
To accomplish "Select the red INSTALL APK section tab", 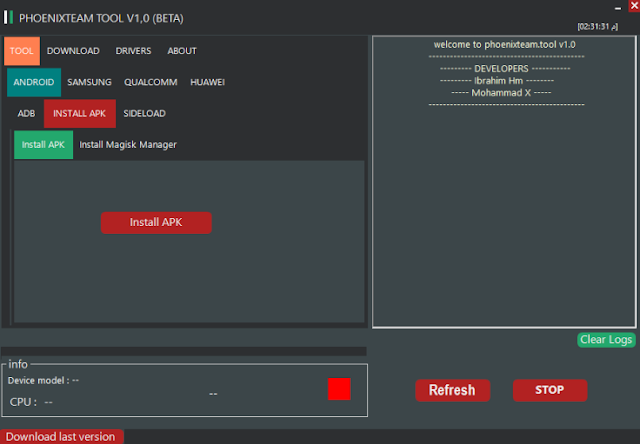I will (x=80, y=113).
